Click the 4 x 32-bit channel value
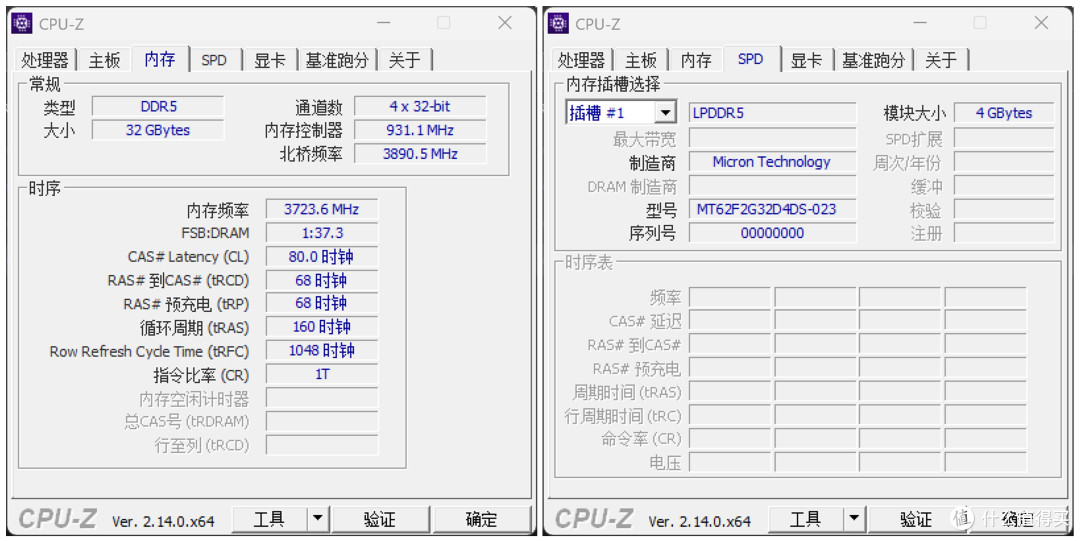This screenshot has width=1080, height=541. coord(420,107)
